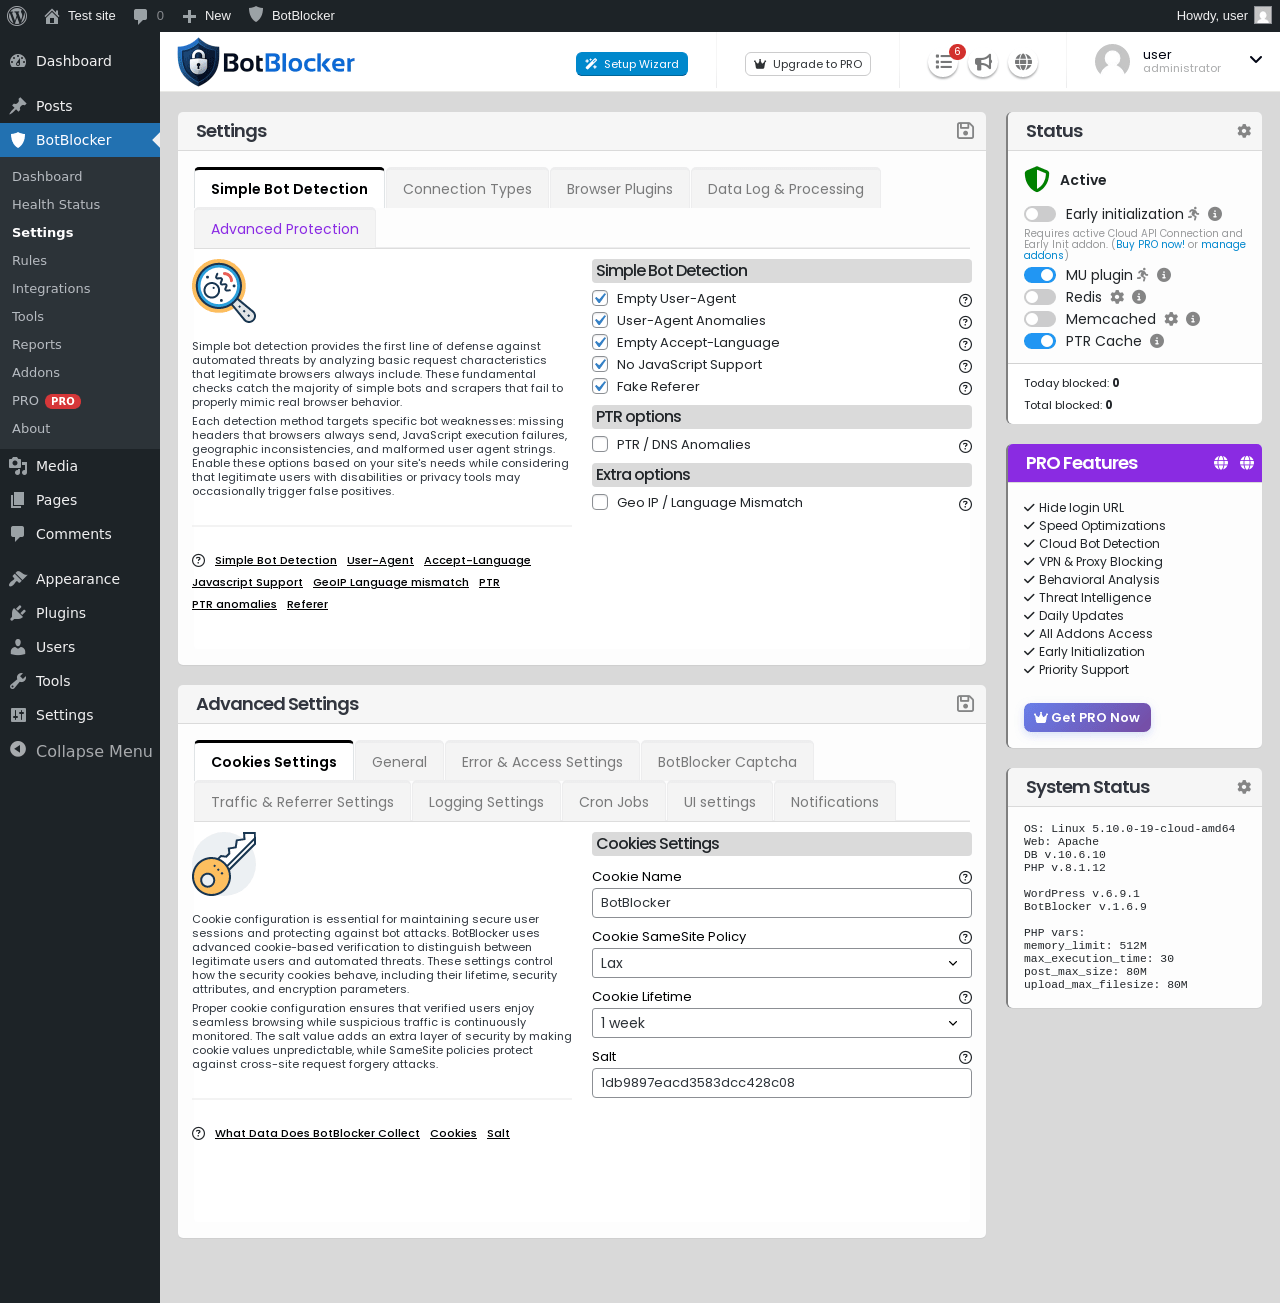This screenshot has width=1280, height=1303.
Task: Open Cookie SameSite Policy dropdown
Action: [x=782, y=963]
